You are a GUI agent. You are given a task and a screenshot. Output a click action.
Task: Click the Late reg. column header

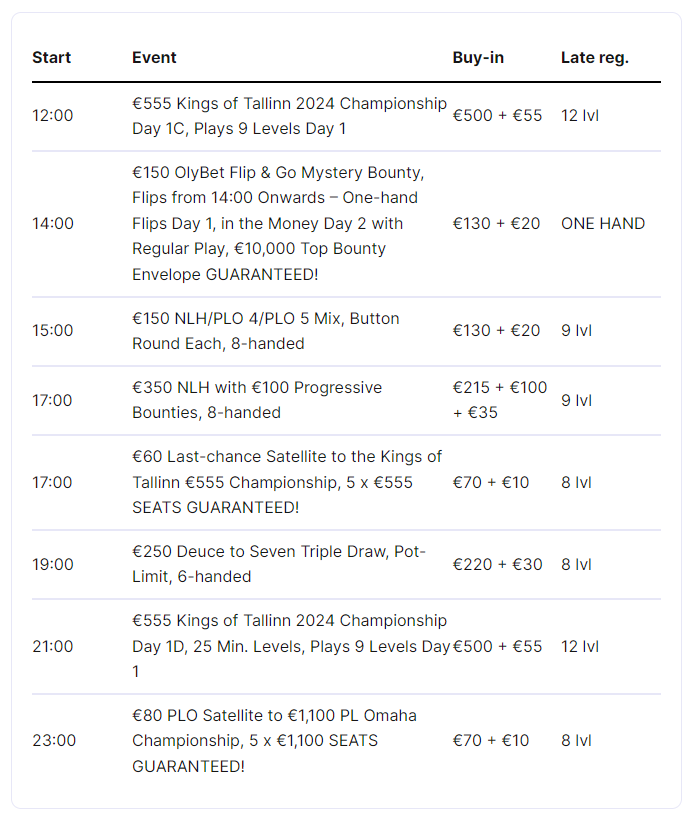point(594,57)
